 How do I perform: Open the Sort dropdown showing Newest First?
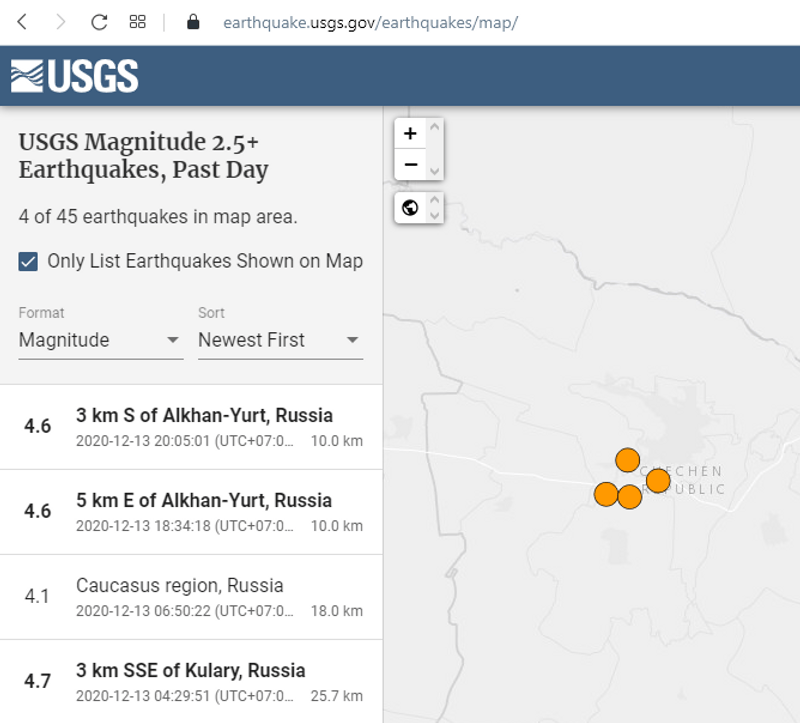click(280, 340)
